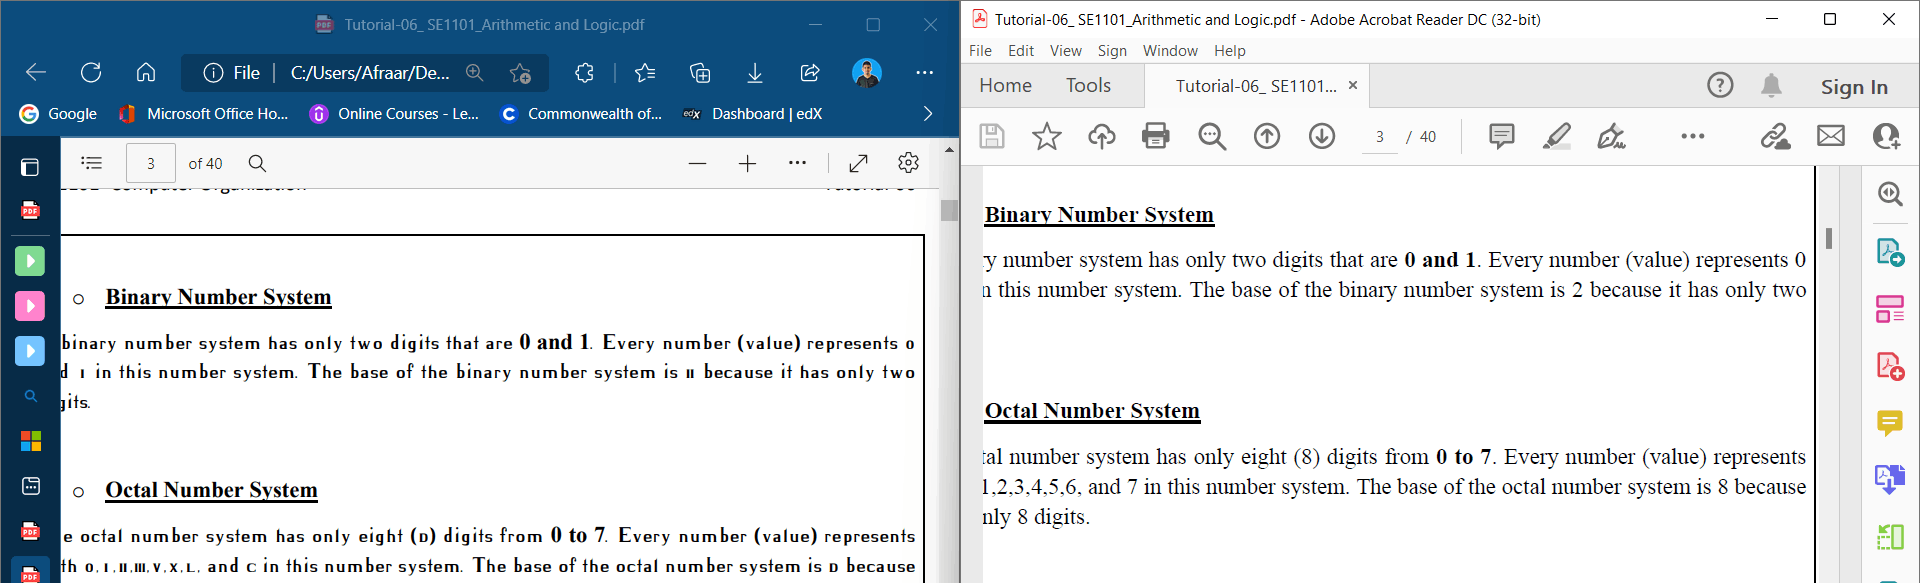Search within the PDF in Edge
The height and width of the screenshot is (583, 1920).
tap(257, 163)
